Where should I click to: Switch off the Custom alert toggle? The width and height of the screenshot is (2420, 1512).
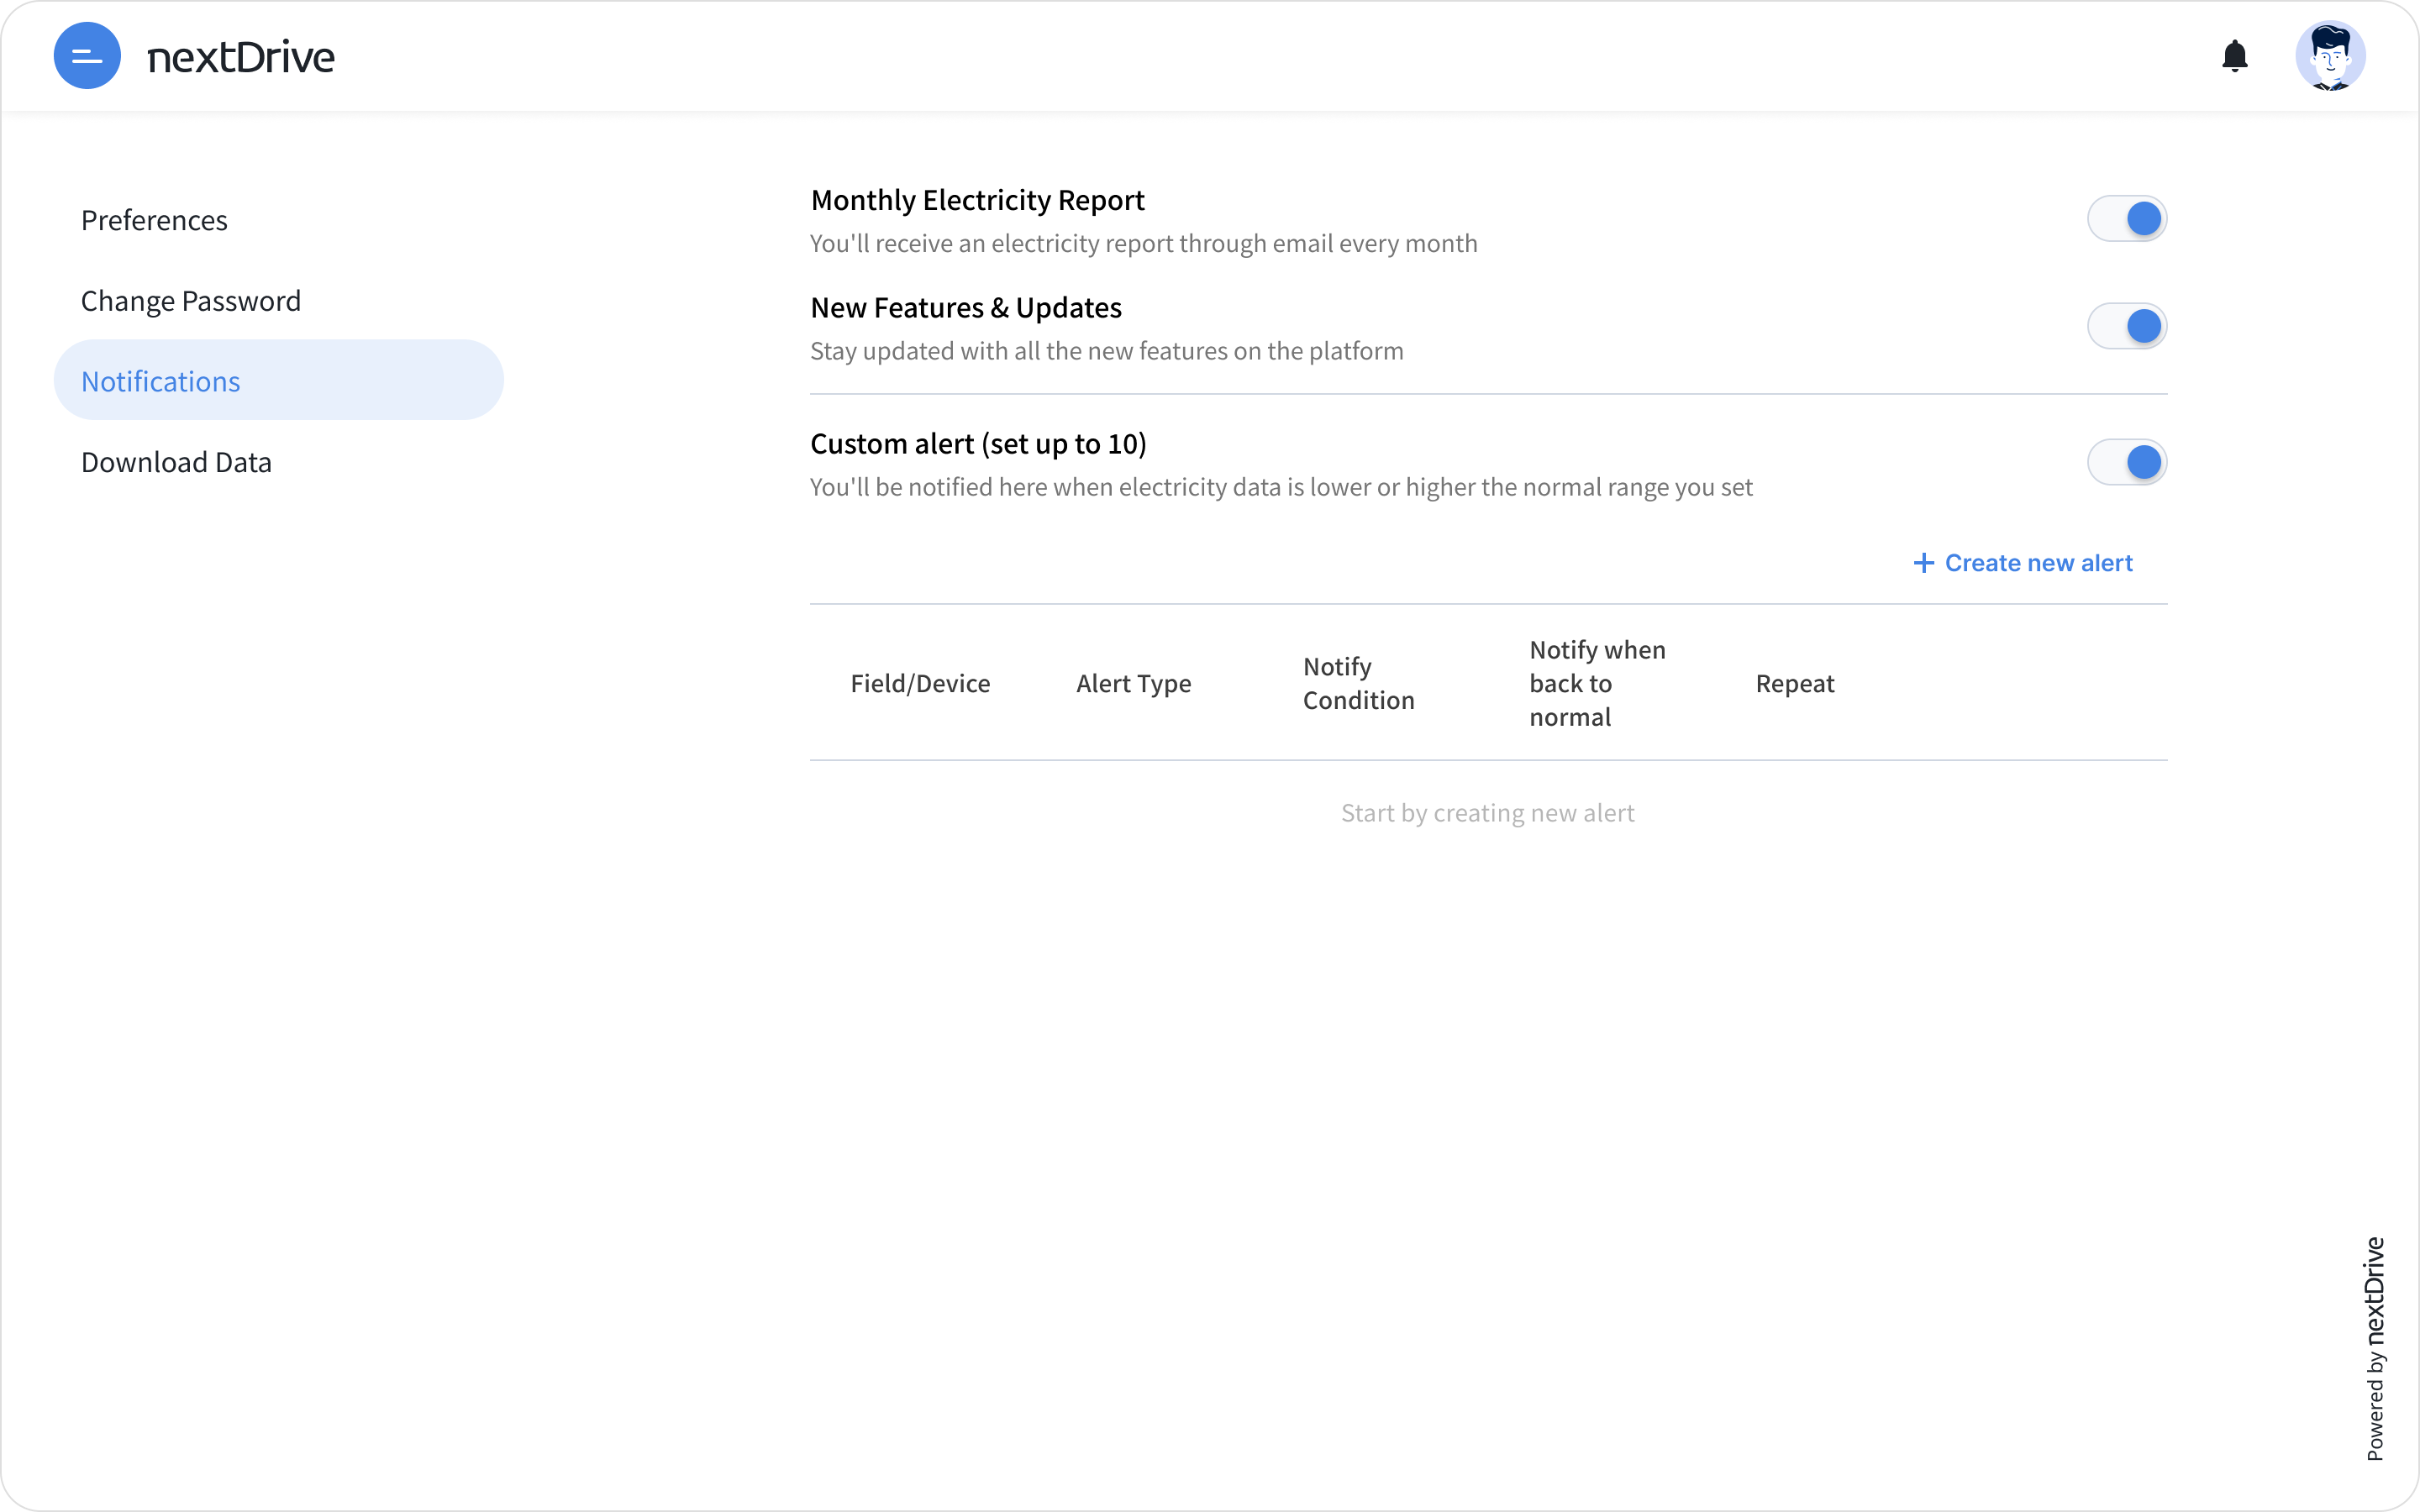pos(2126,462)
